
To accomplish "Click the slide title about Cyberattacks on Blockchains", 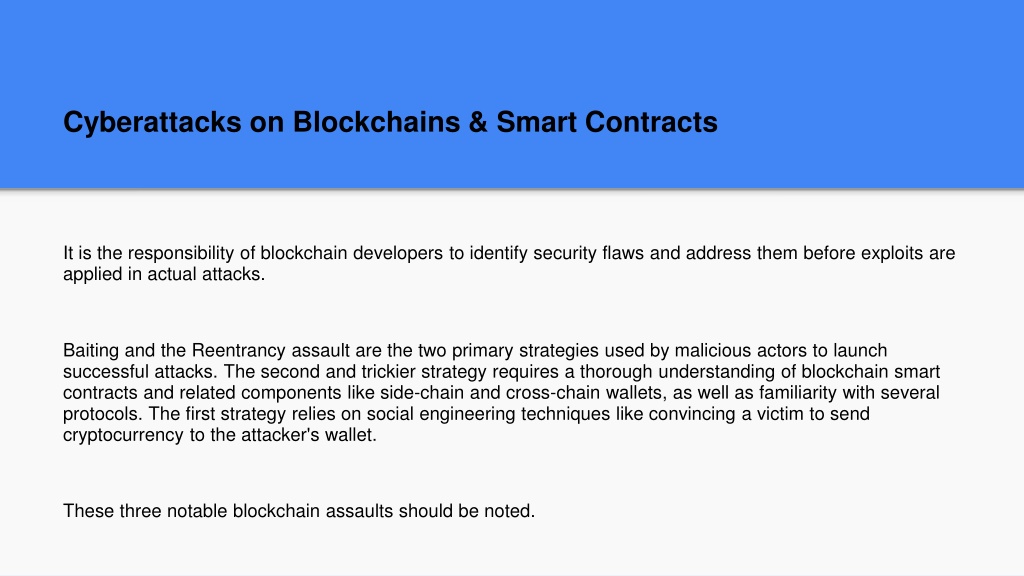I will click(x=390, y=122).
